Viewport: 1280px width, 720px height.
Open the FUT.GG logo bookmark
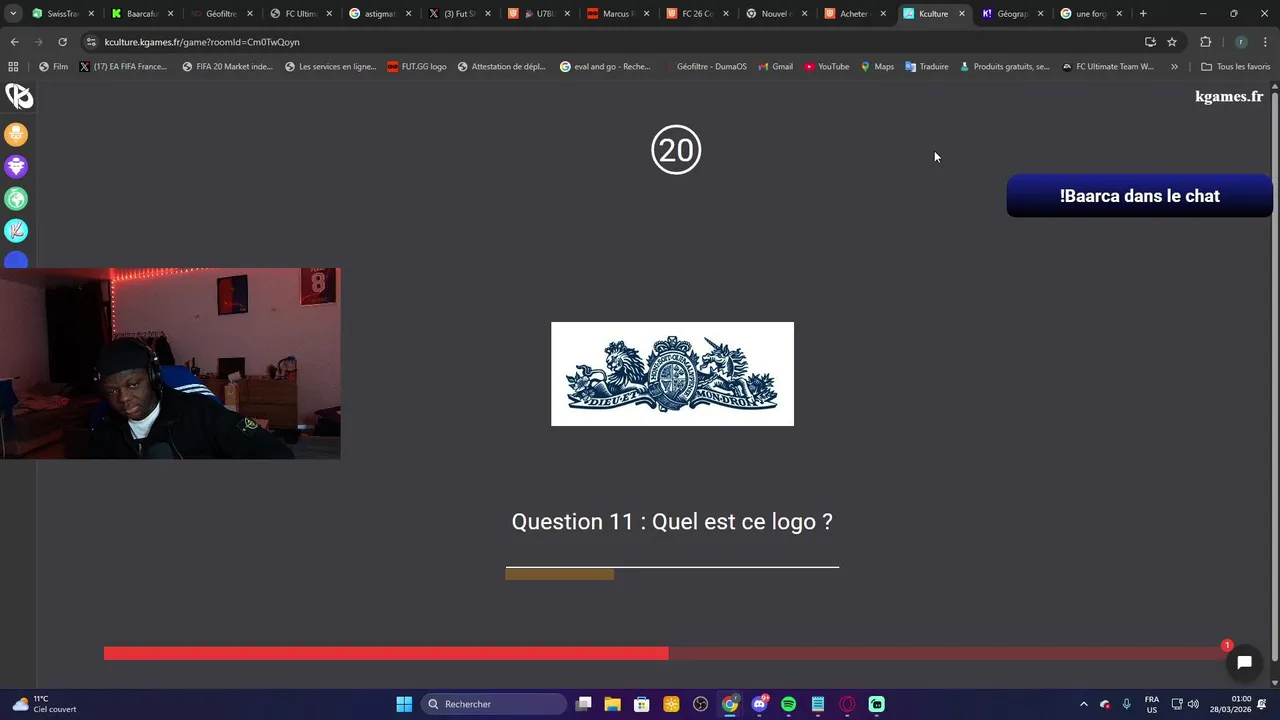[416, 67]
